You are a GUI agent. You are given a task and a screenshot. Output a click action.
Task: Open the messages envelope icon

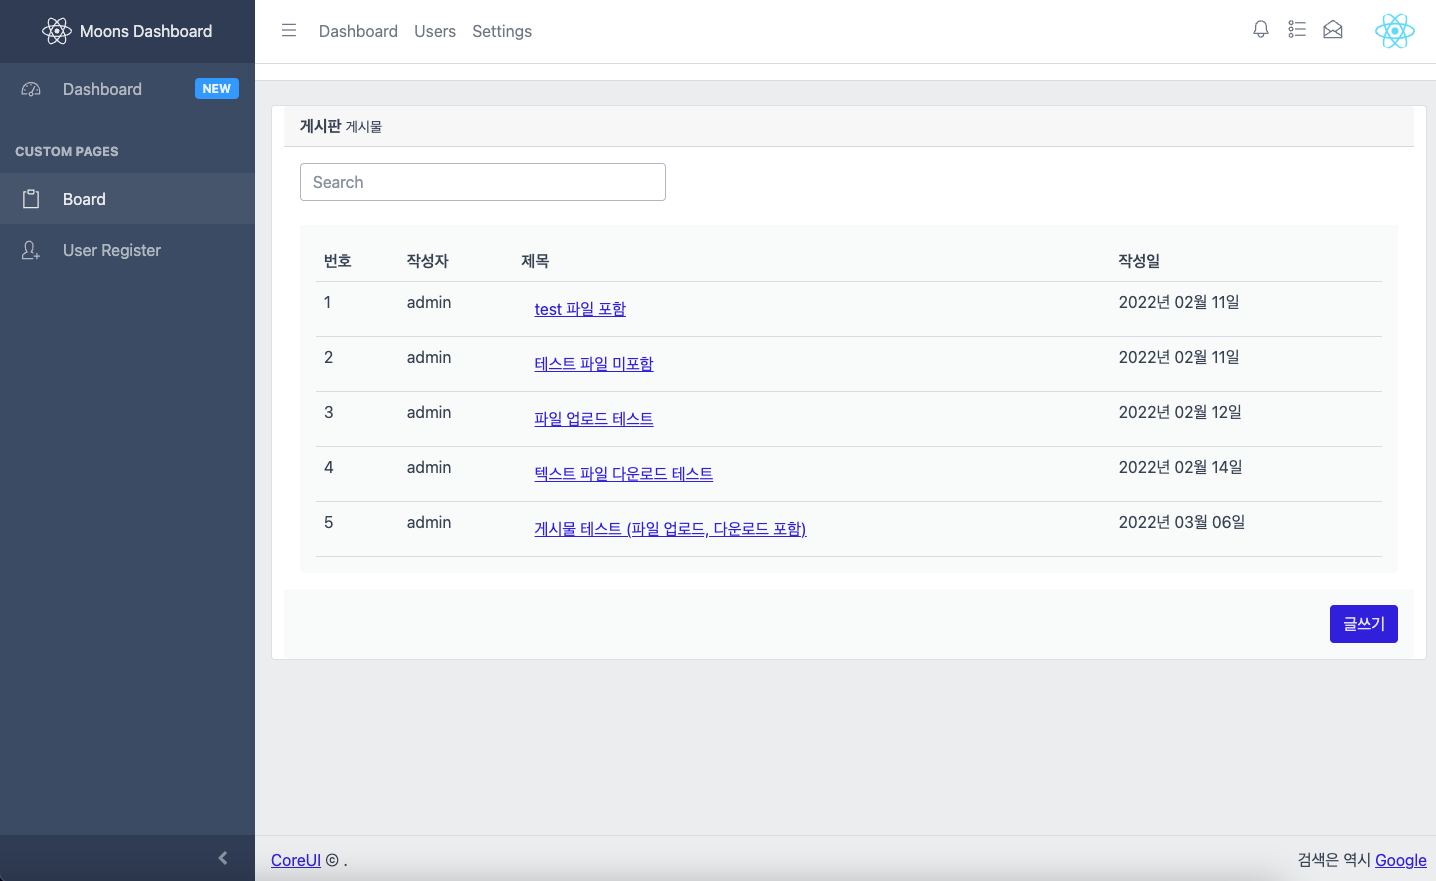point(1333,30)
